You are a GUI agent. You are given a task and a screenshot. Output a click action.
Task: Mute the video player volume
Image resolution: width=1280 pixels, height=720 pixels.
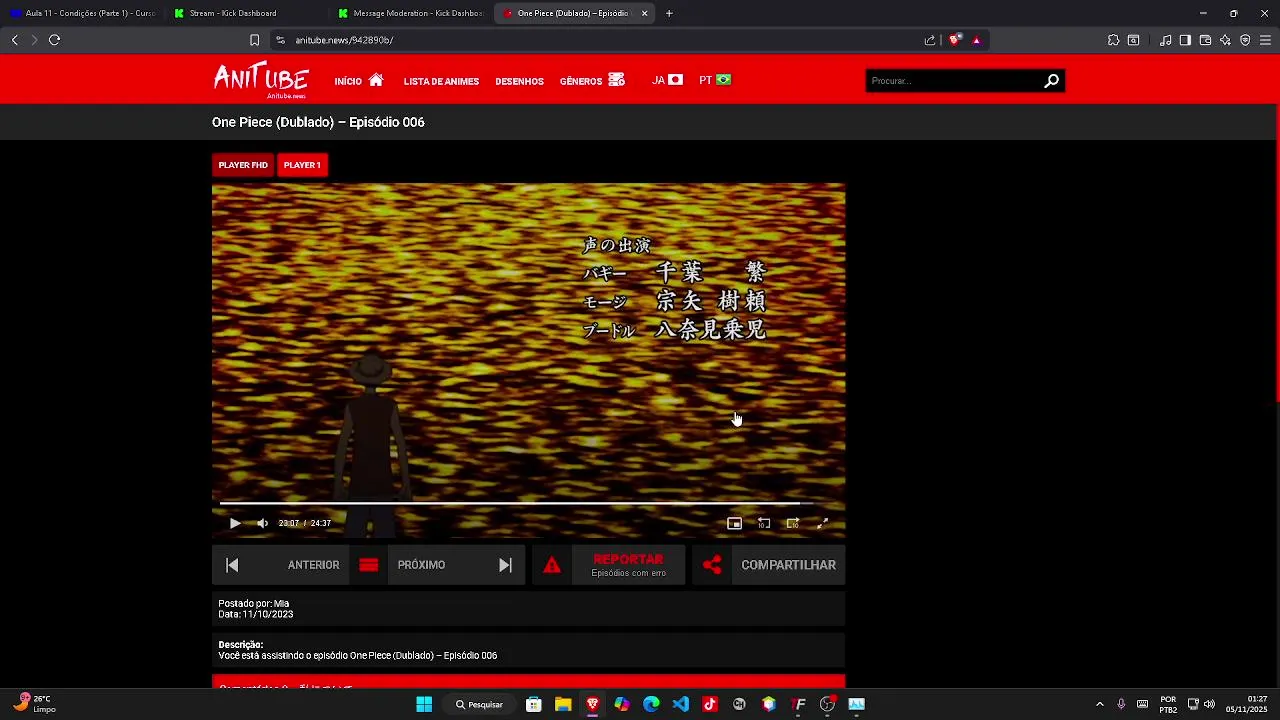(x=262, y=523)
